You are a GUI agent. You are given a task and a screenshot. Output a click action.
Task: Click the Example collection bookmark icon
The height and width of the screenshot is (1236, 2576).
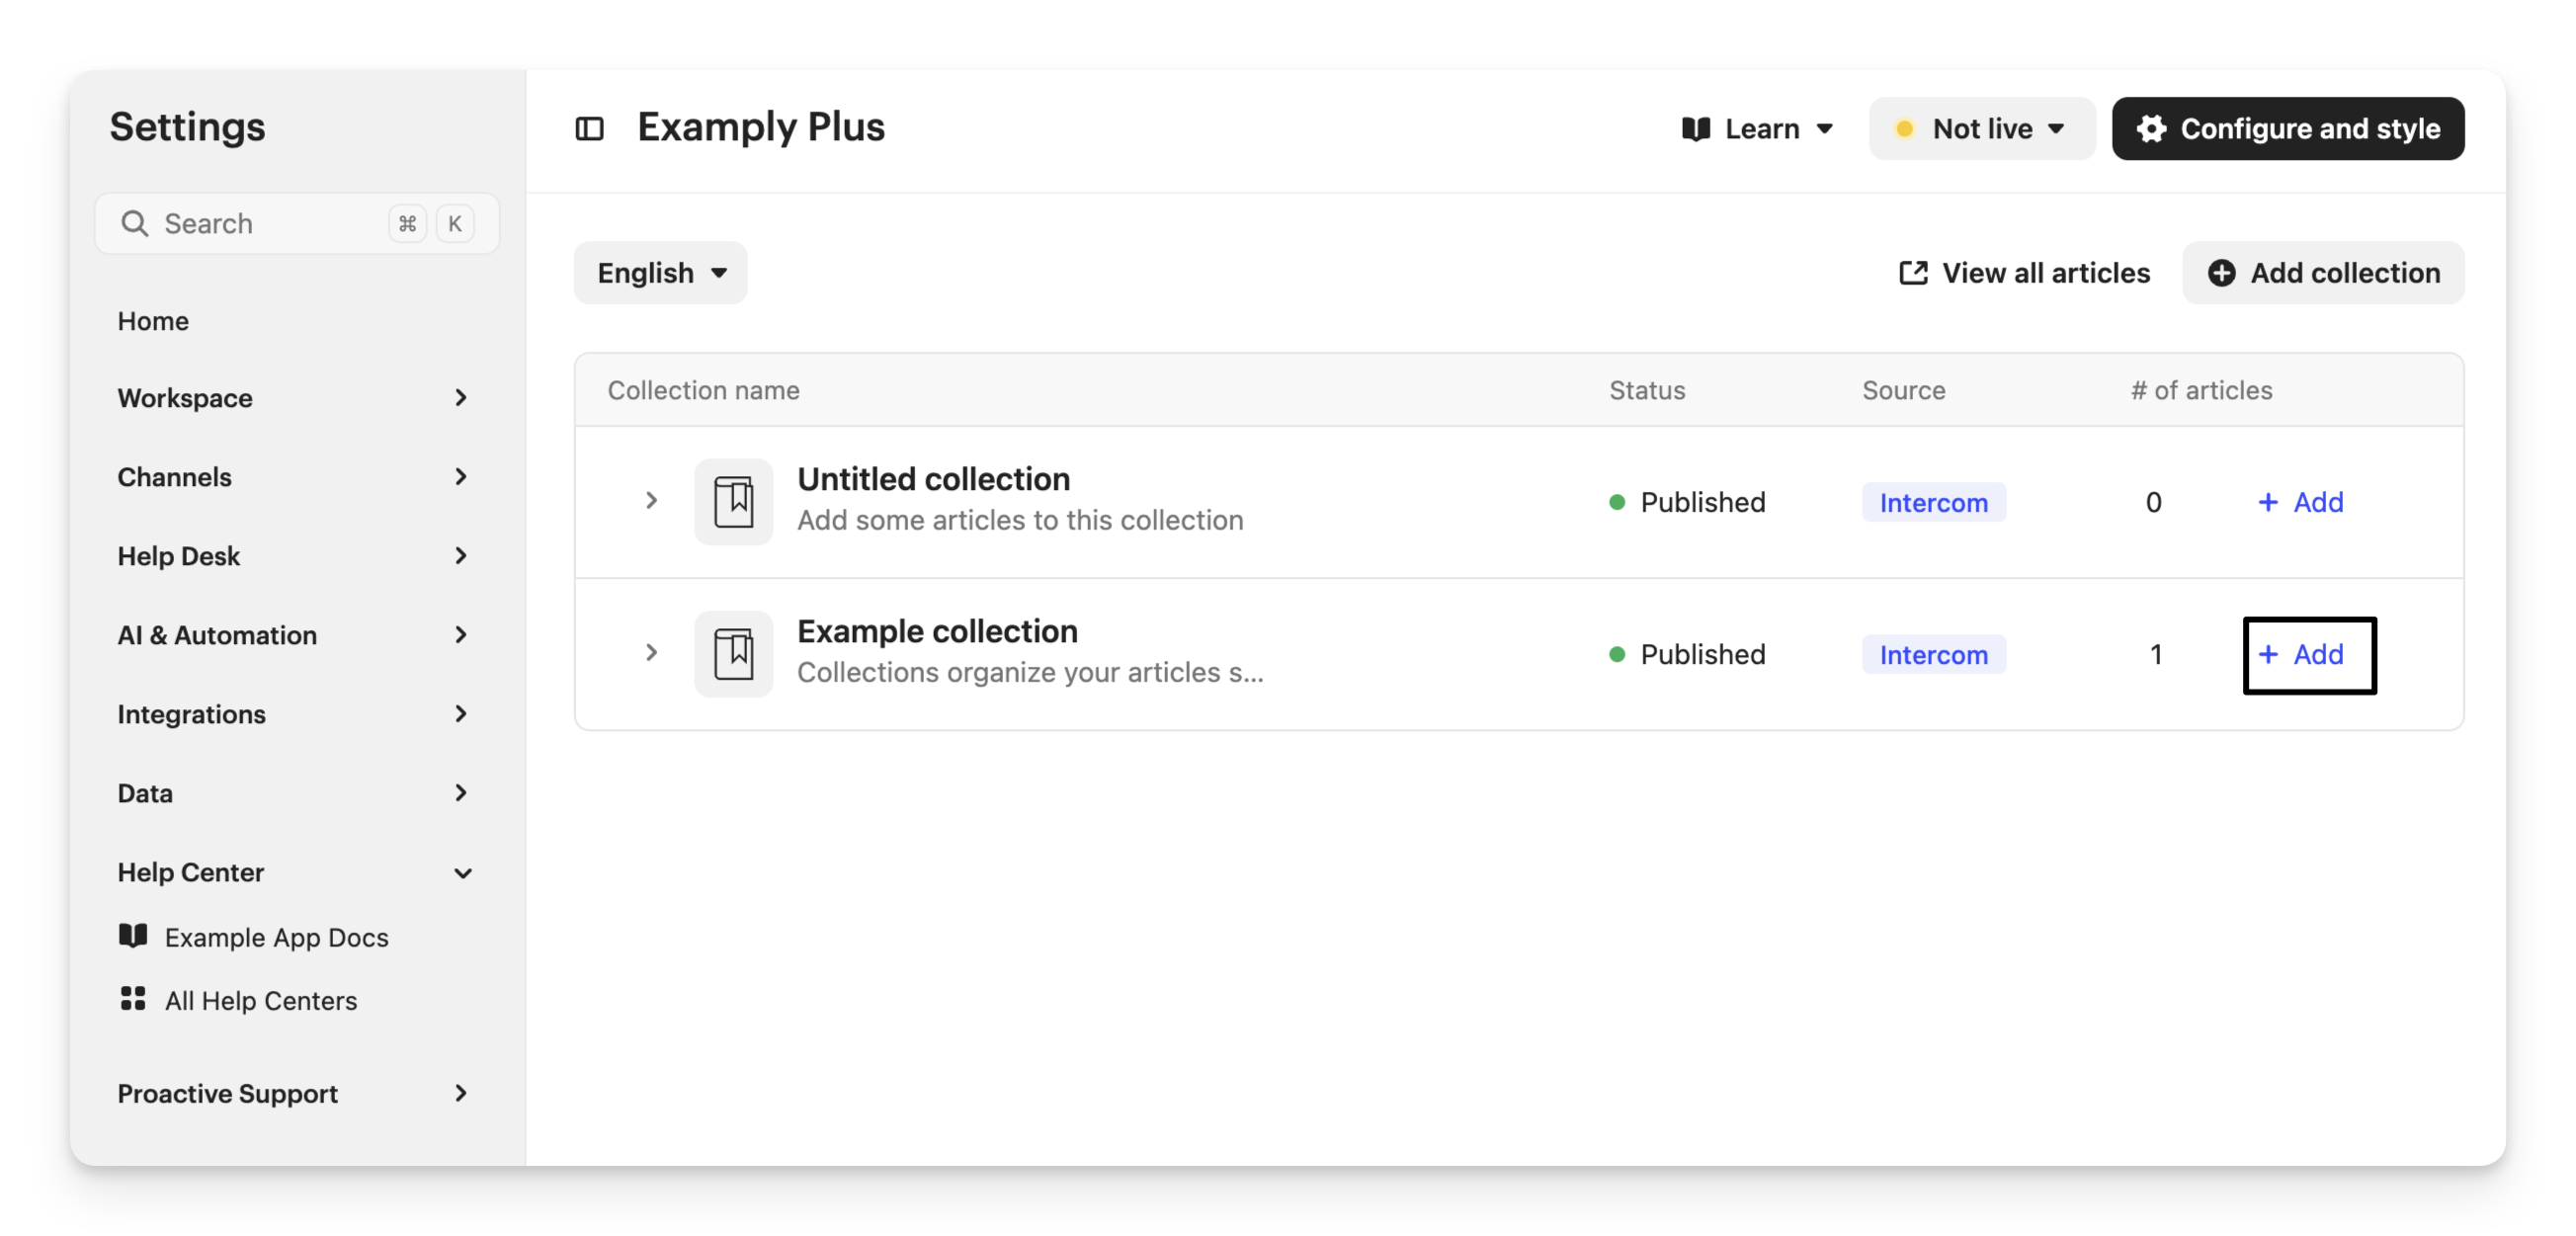734,654
